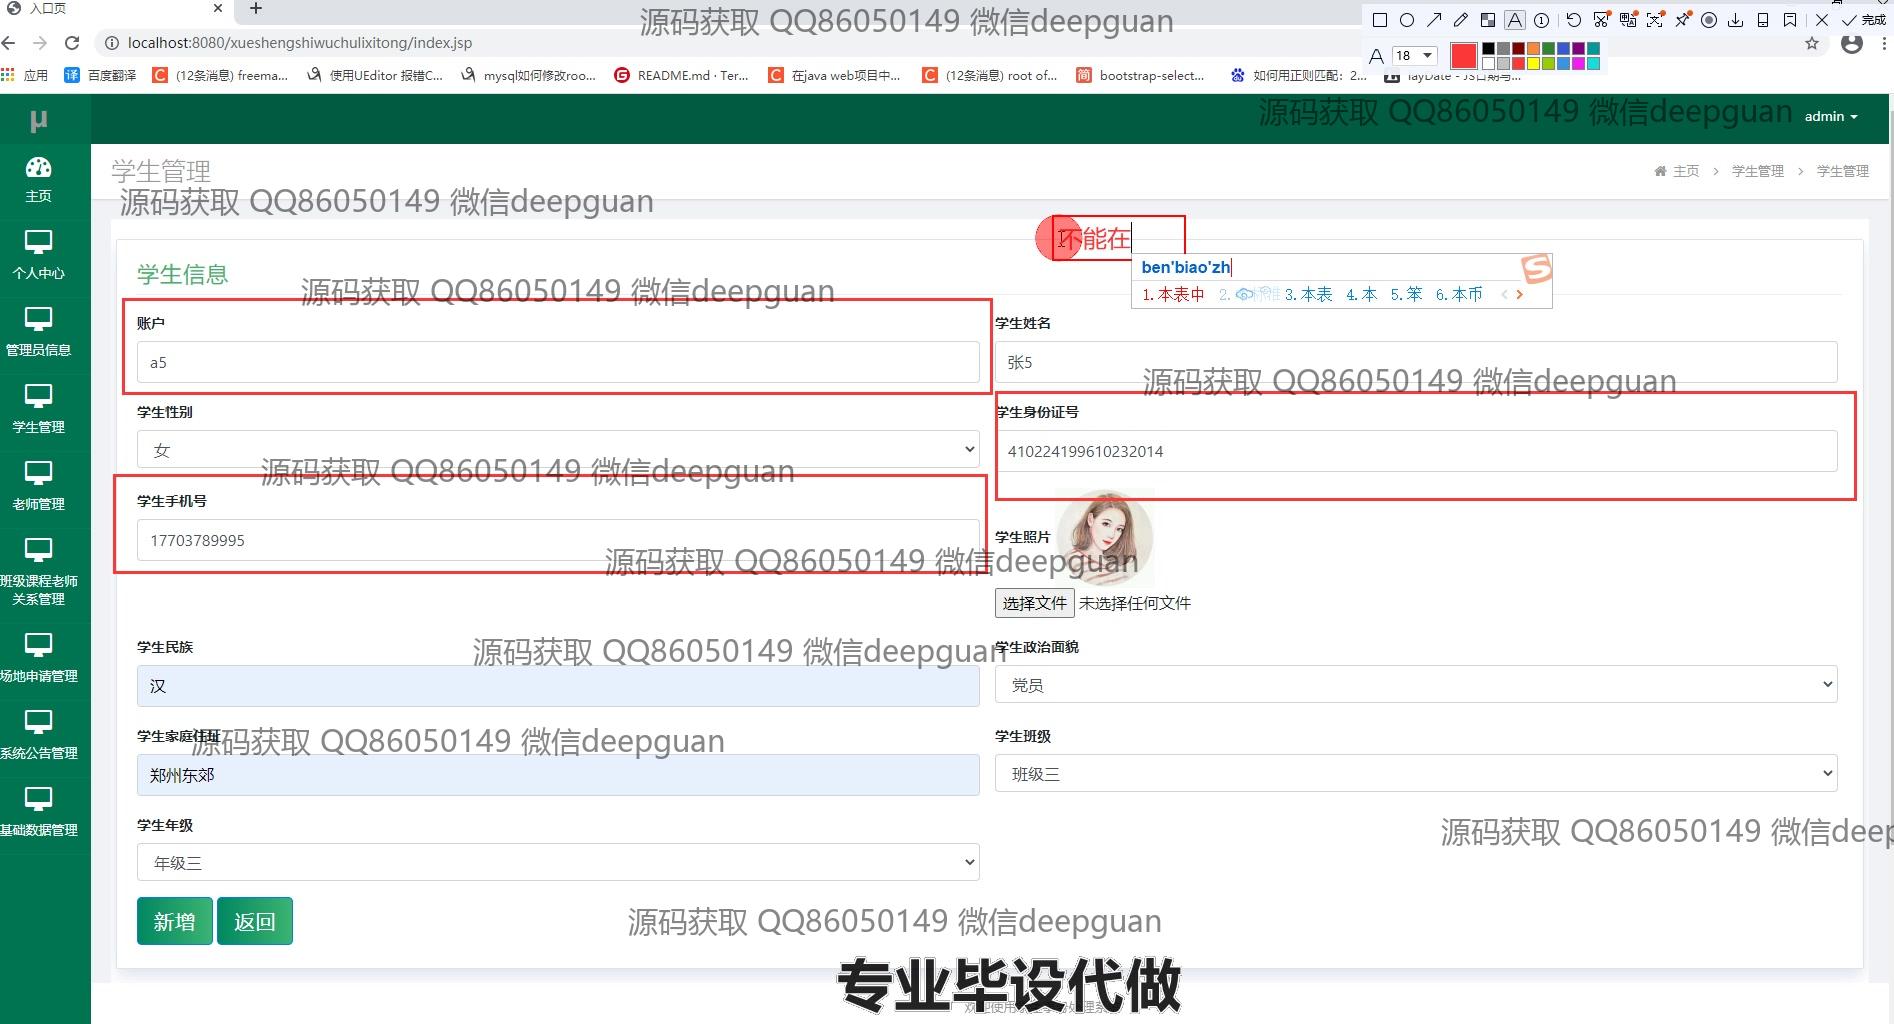Click the download save screenshot icon
Image resolution: width=1894 pixels, height=1024 pixels.
[x=1736, y=20]
